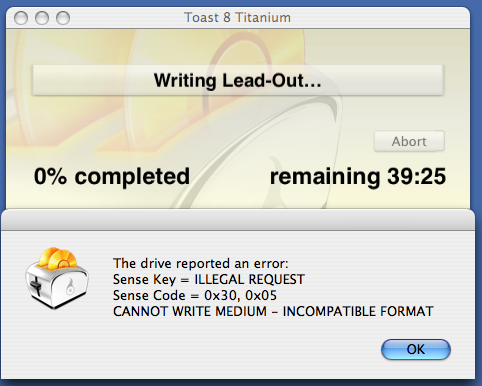482x386 pixels.
Task: Click the flame emblem on the toaster
Action: (70, 286)
